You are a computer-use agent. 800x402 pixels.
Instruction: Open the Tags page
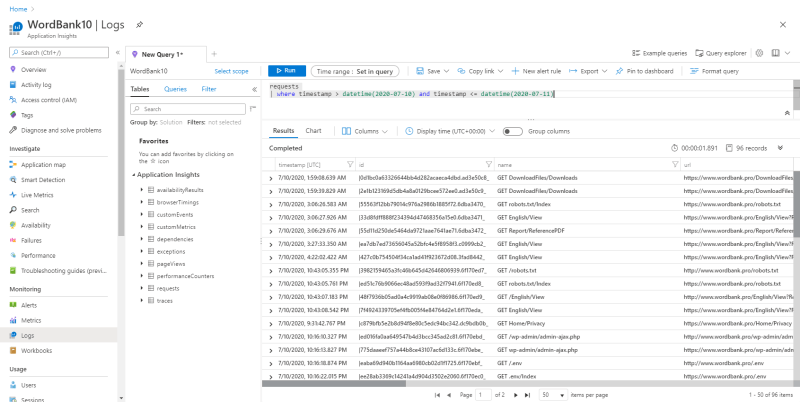(x=27, y=115)
